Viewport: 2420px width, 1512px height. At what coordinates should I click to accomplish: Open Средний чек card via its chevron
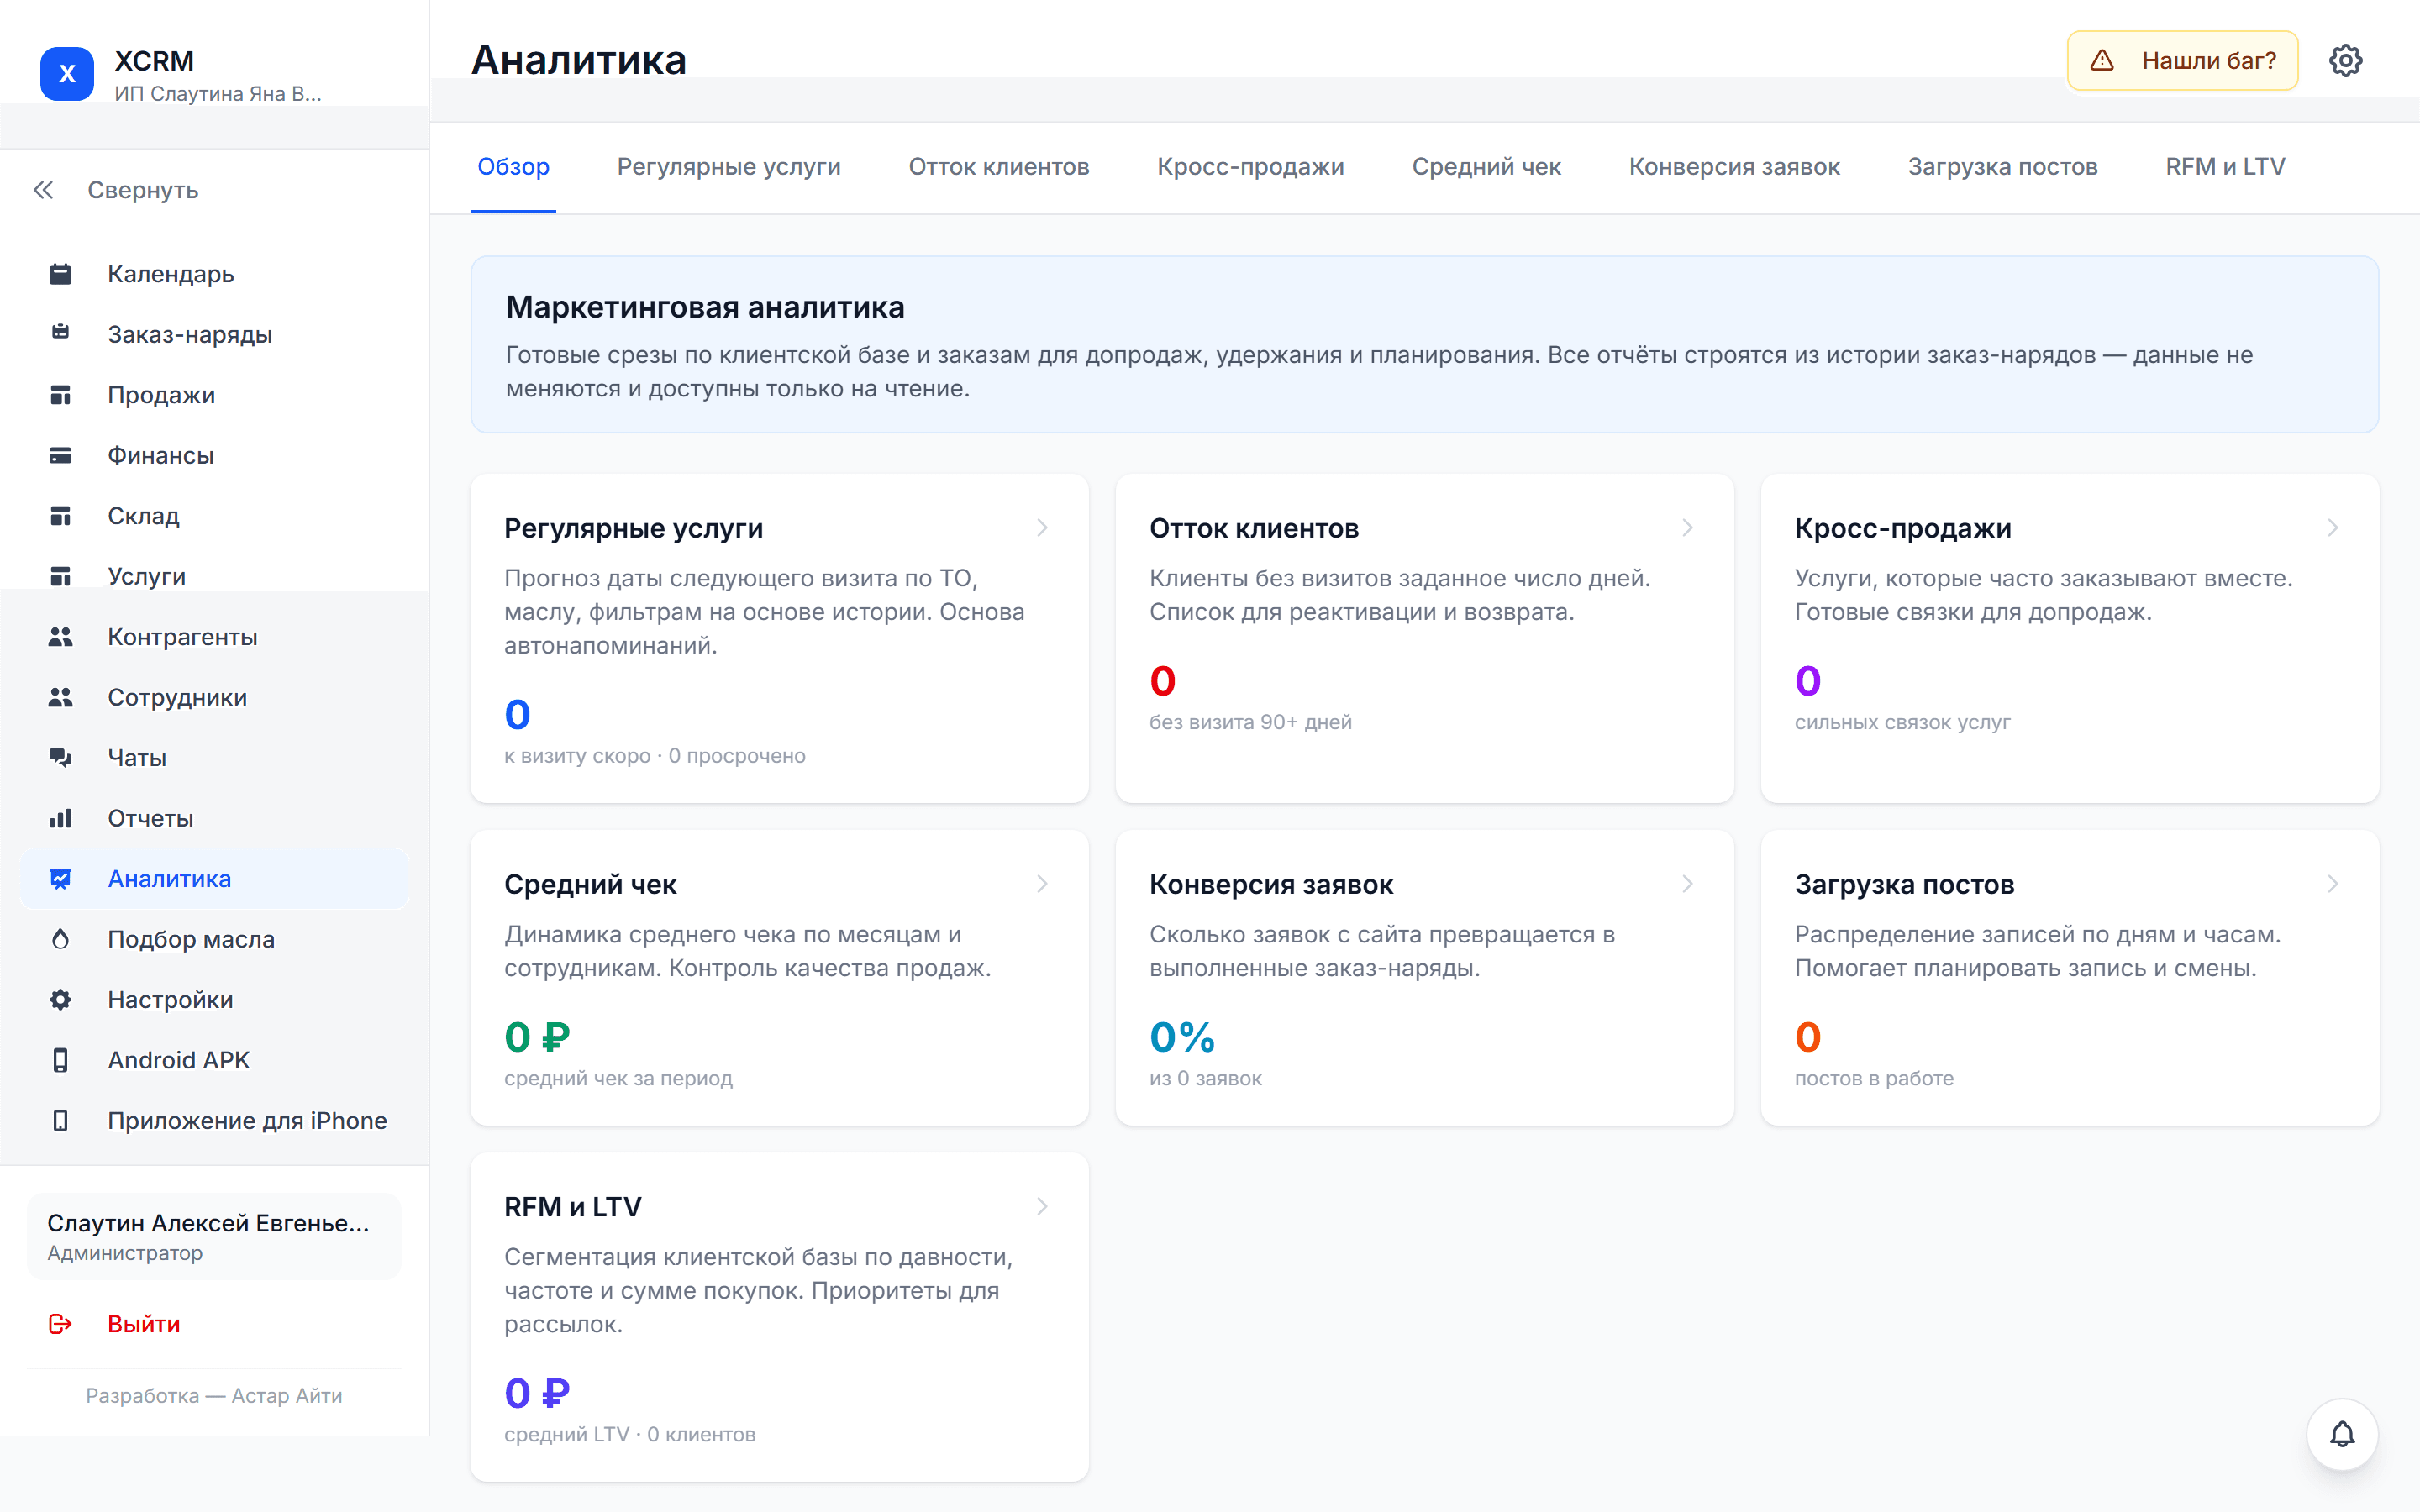click(x=1042, y=884)
